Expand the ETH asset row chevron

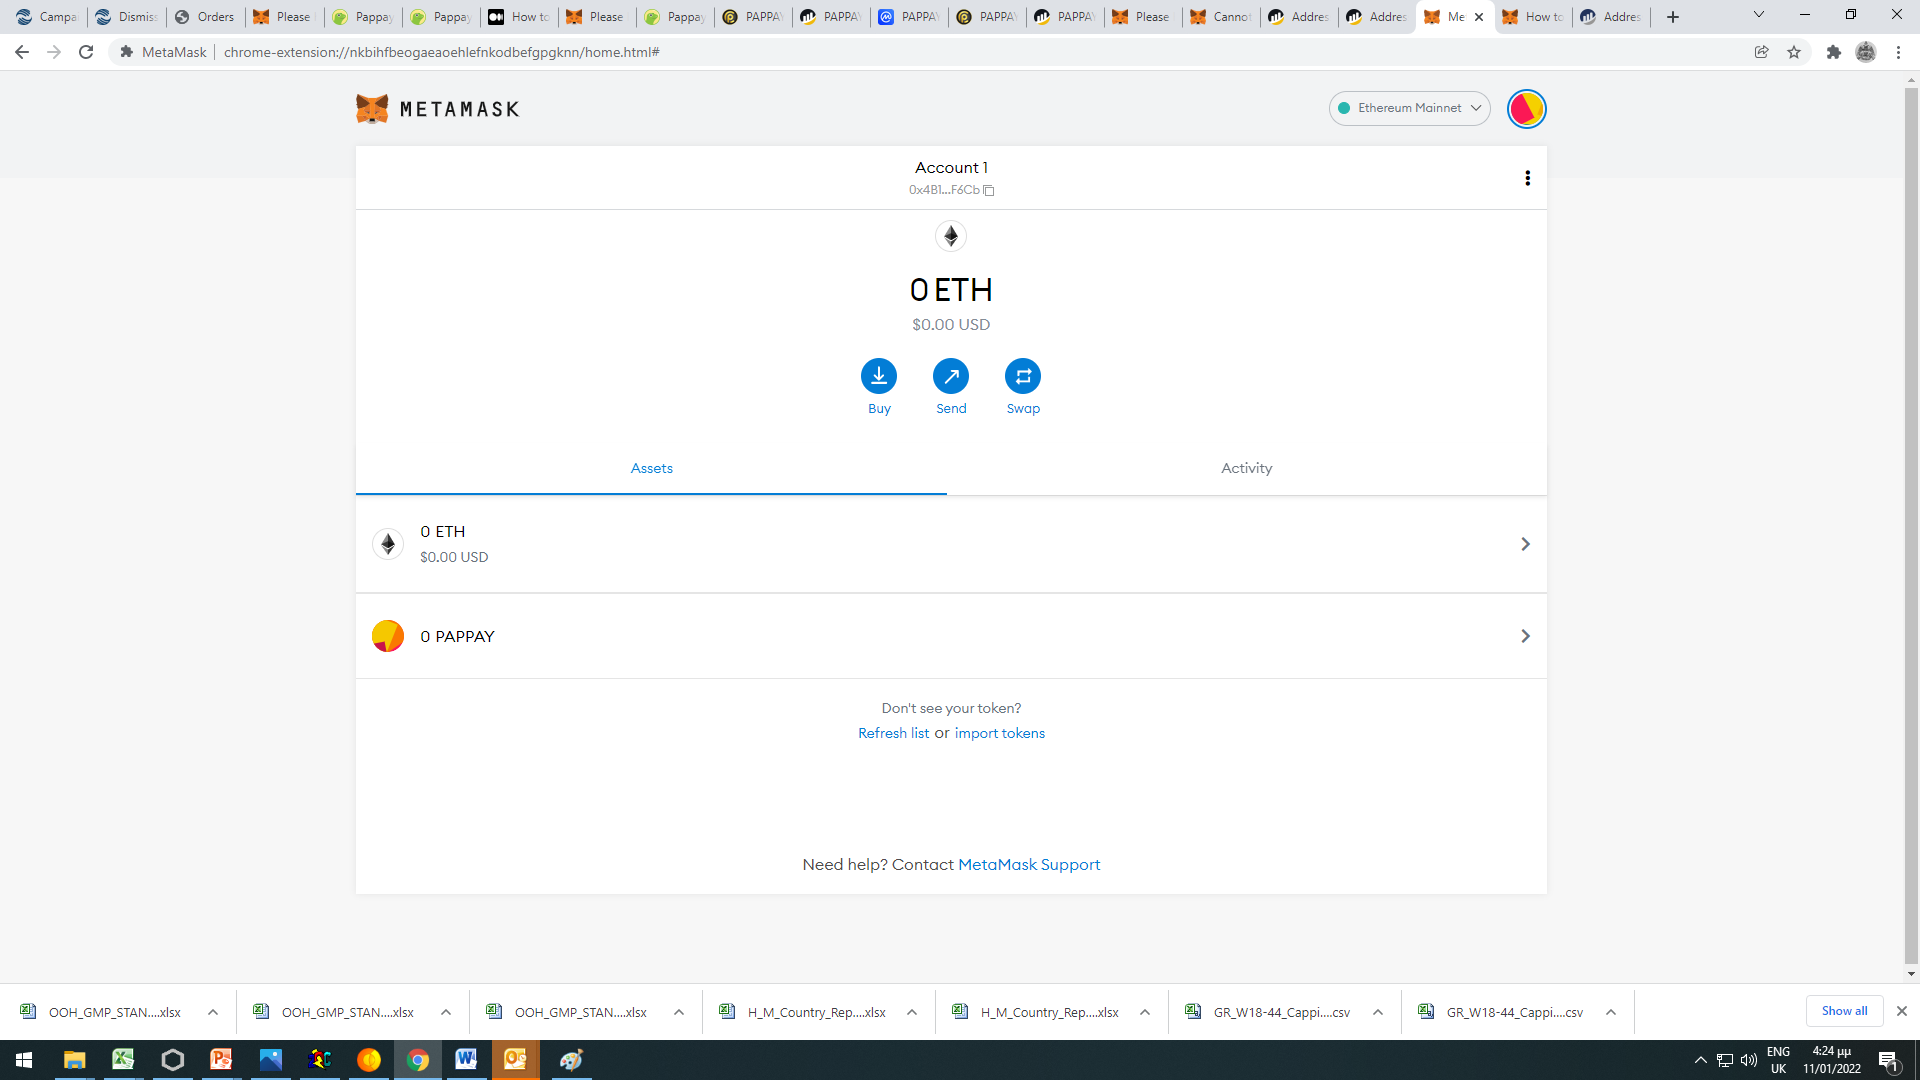[1525, 544]
